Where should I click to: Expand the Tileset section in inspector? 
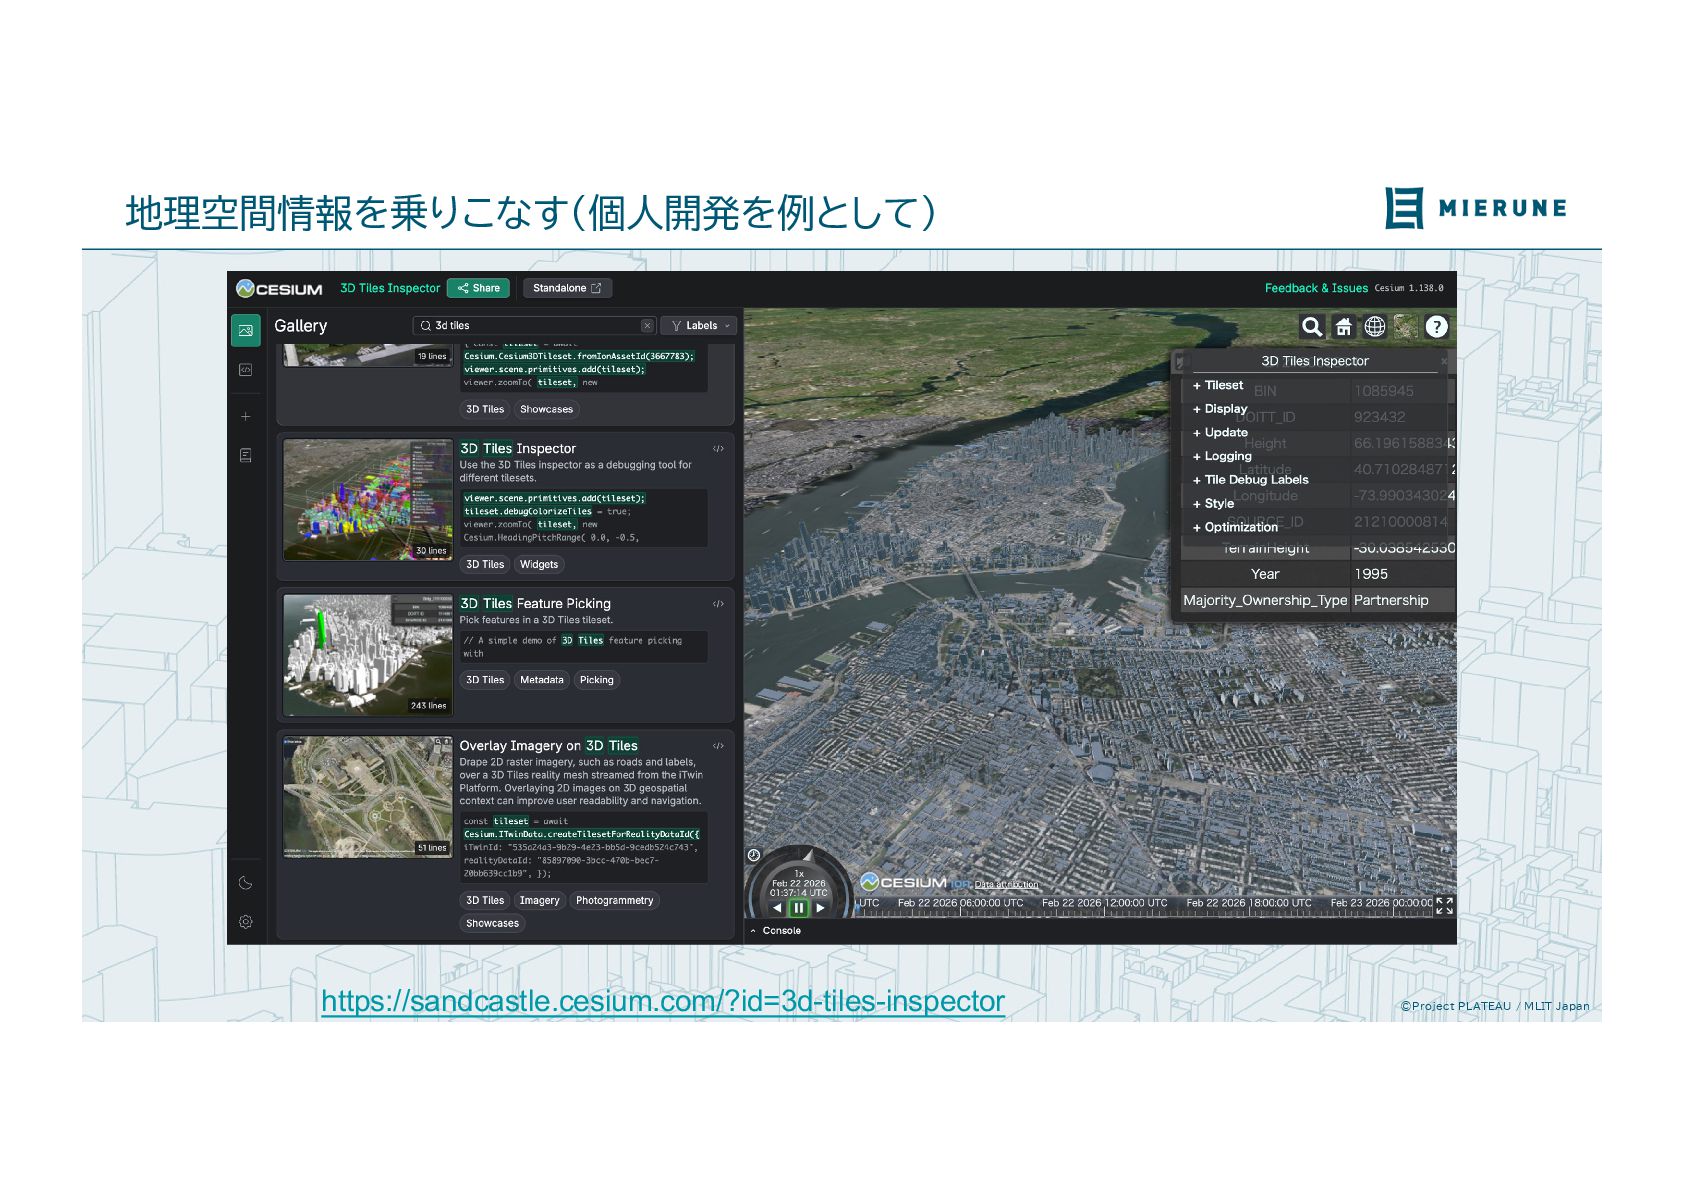point(1217,385)
